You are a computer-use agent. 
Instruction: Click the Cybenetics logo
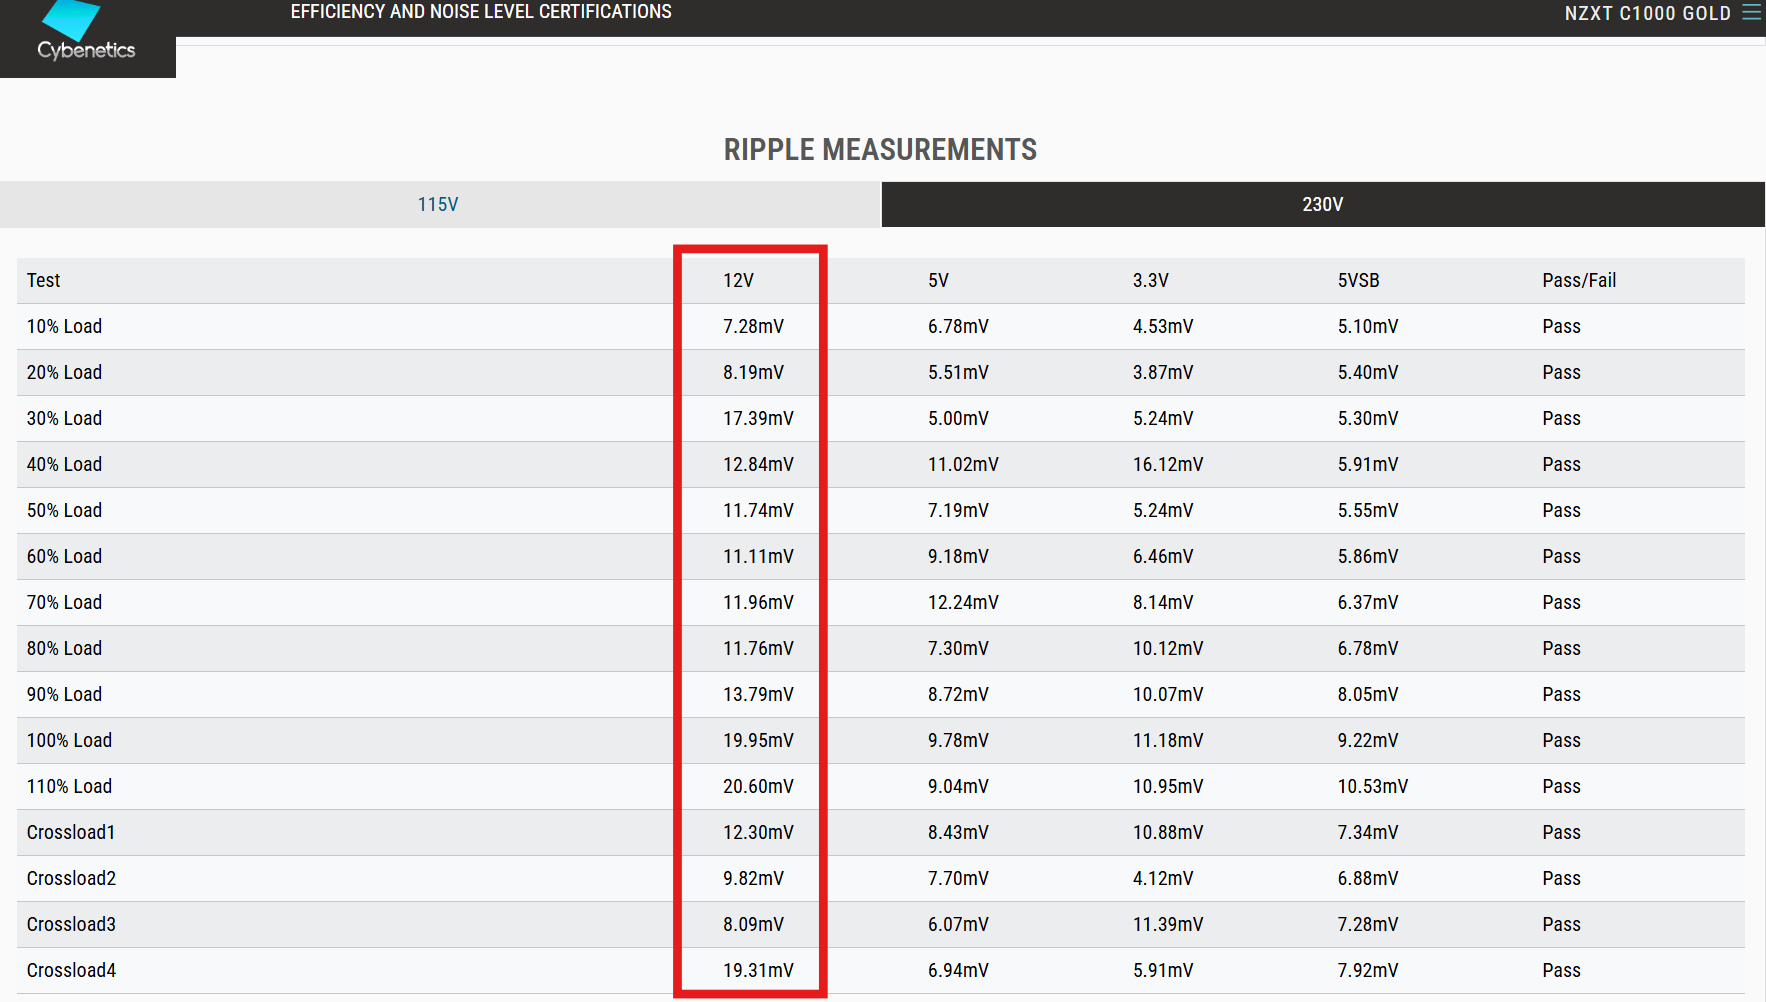[86, 33]
